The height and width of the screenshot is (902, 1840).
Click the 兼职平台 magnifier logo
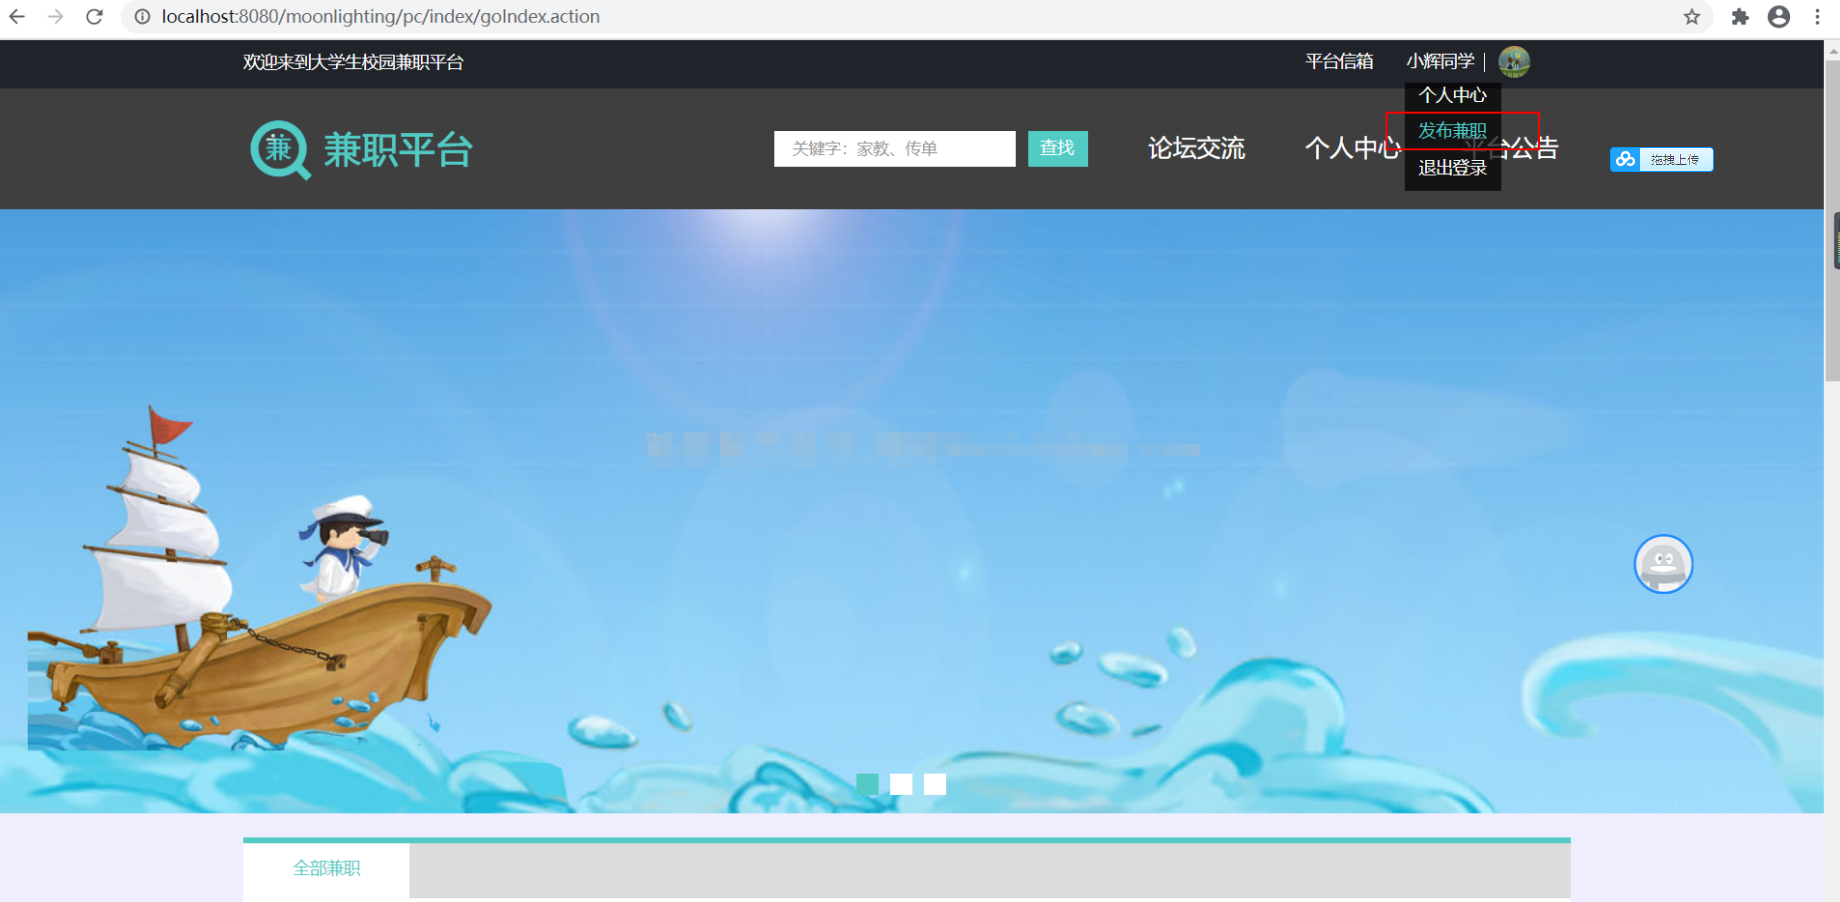tap(280, 150)
